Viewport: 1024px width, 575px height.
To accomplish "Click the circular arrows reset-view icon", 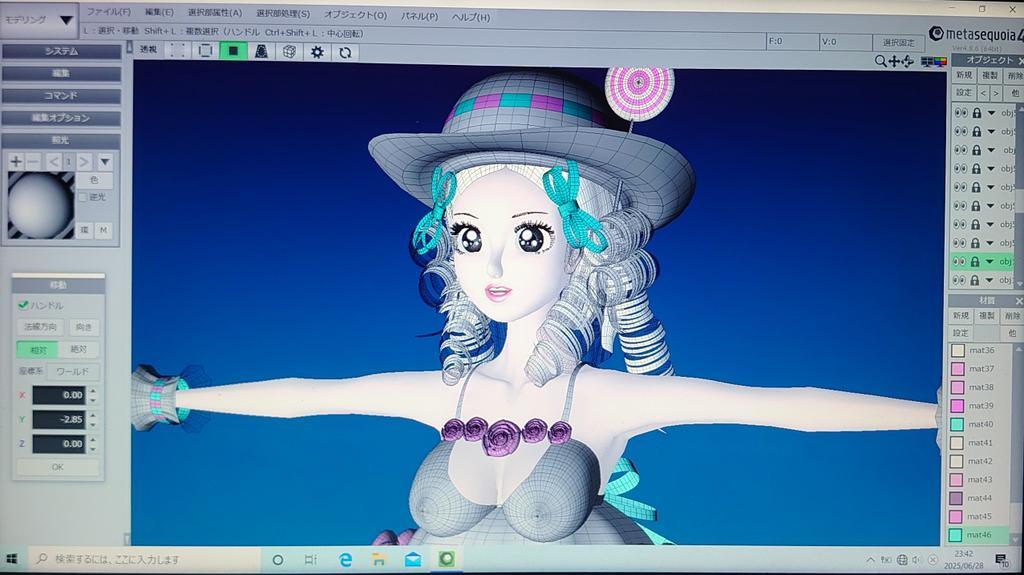I will 345,52.
